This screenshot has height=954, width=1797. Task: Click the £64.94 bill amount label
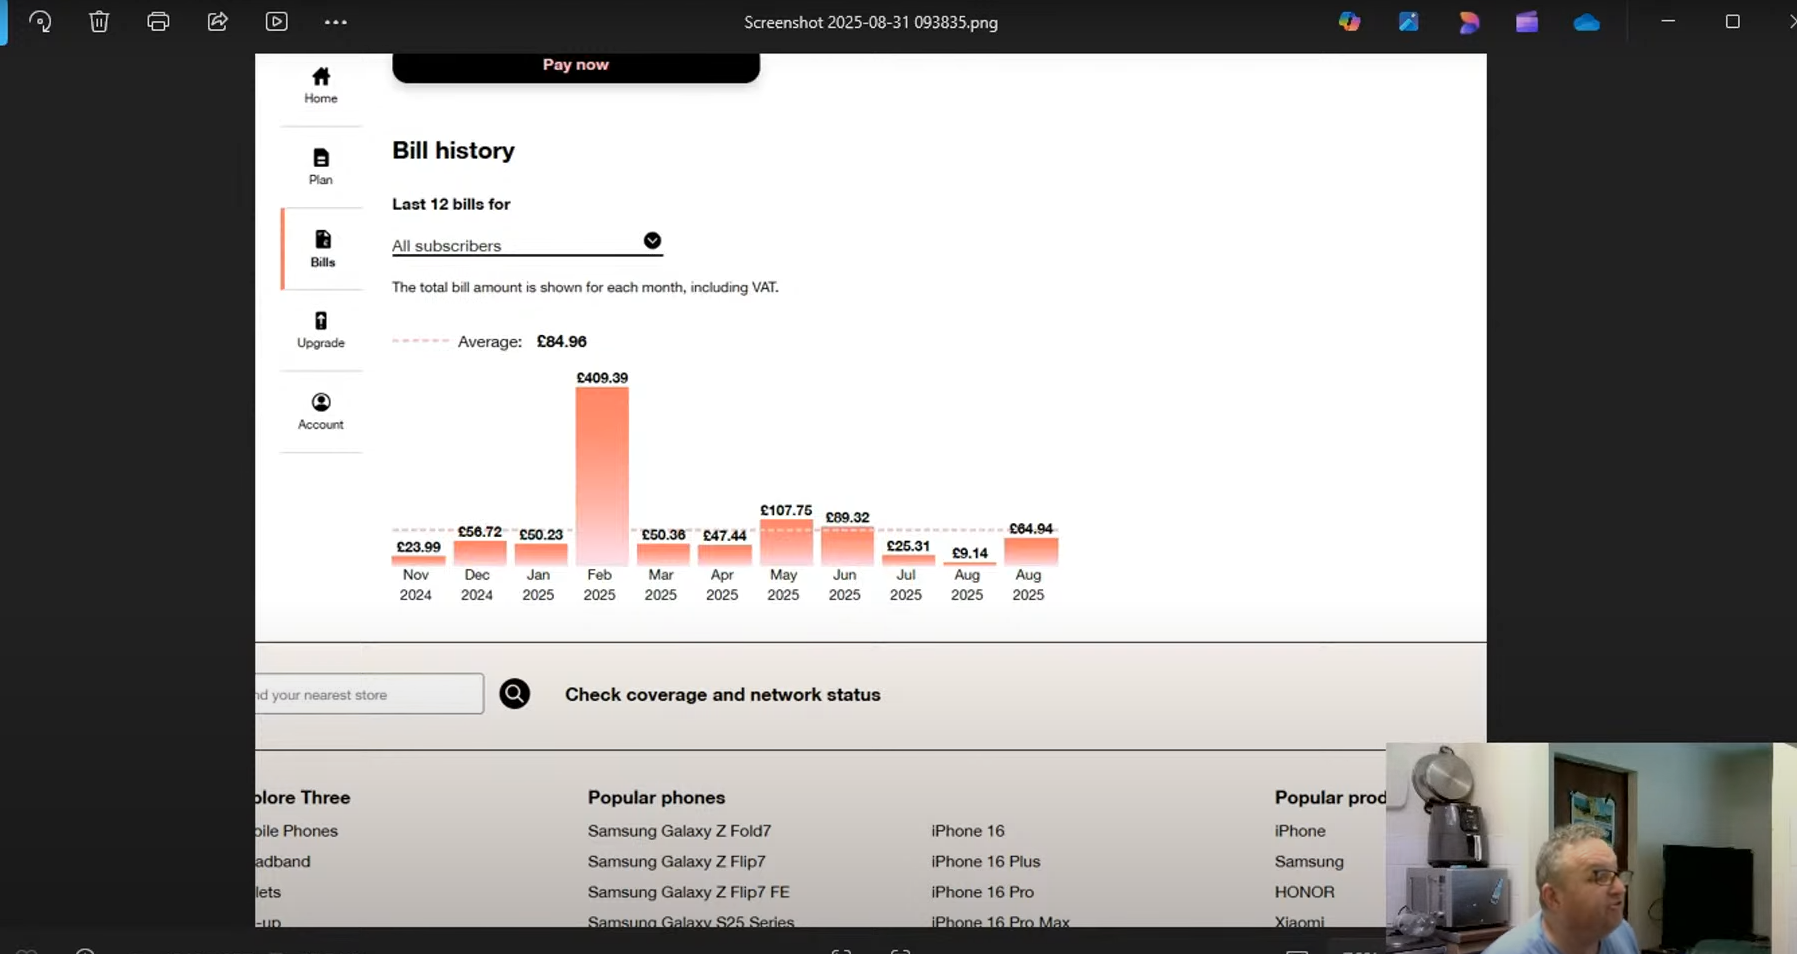[x=1031, y=528]
